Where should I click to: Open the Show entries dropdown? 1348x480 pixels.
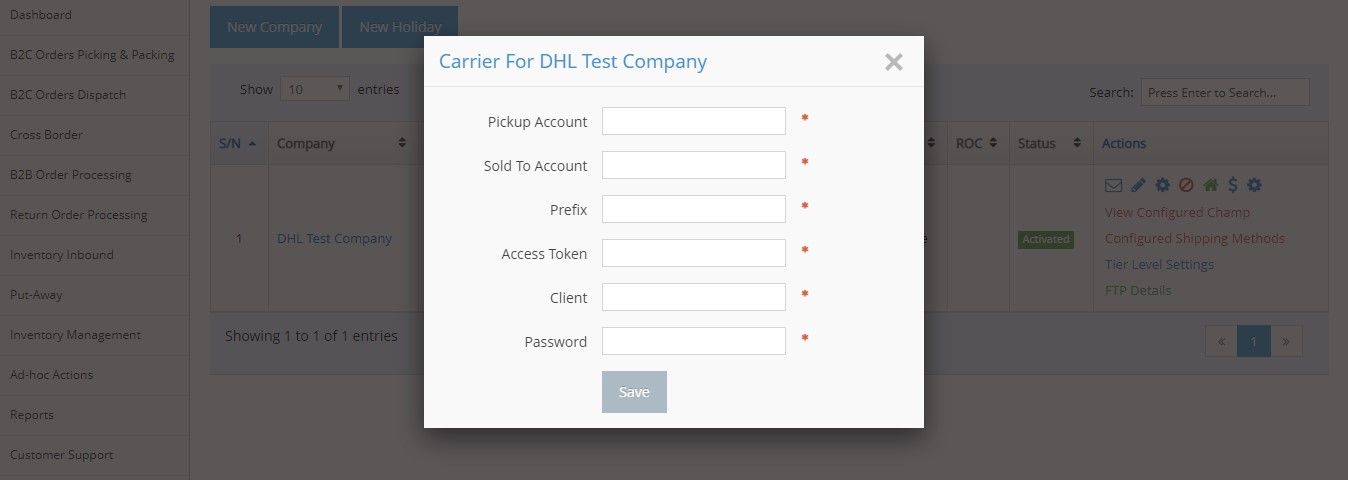(x=315, y=89)
